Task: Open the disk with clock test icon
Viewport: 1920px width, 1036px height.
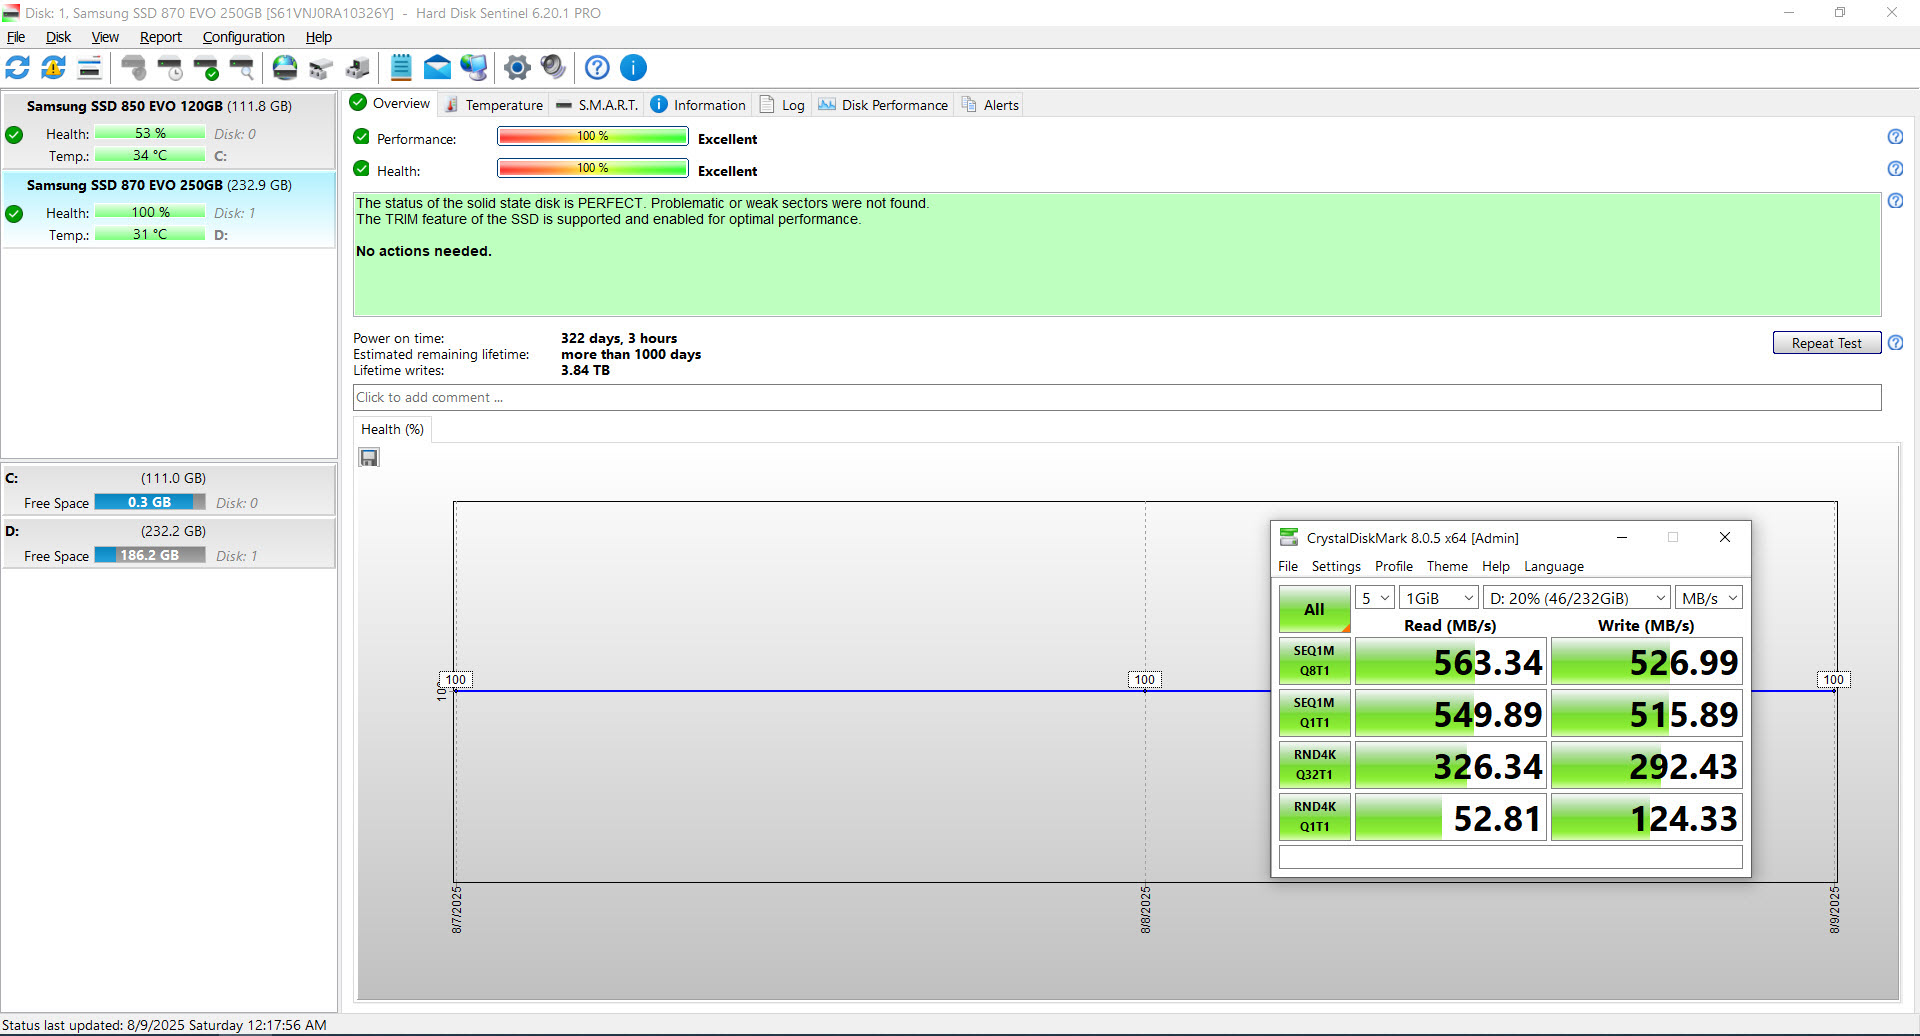Action: 170,68
